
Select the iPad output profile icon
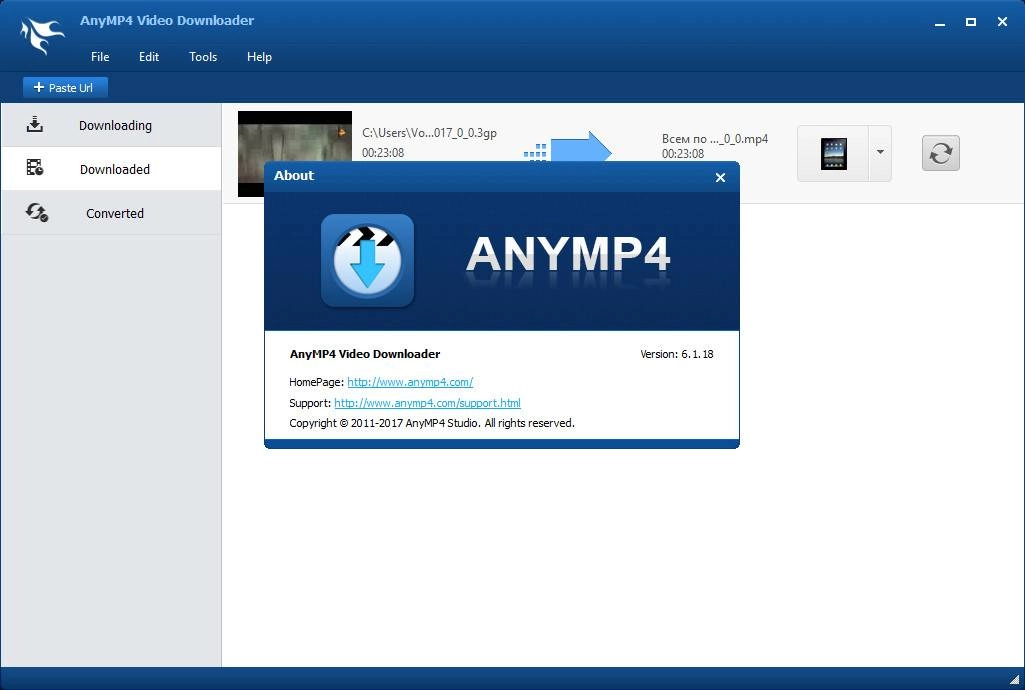pos(833,154)
